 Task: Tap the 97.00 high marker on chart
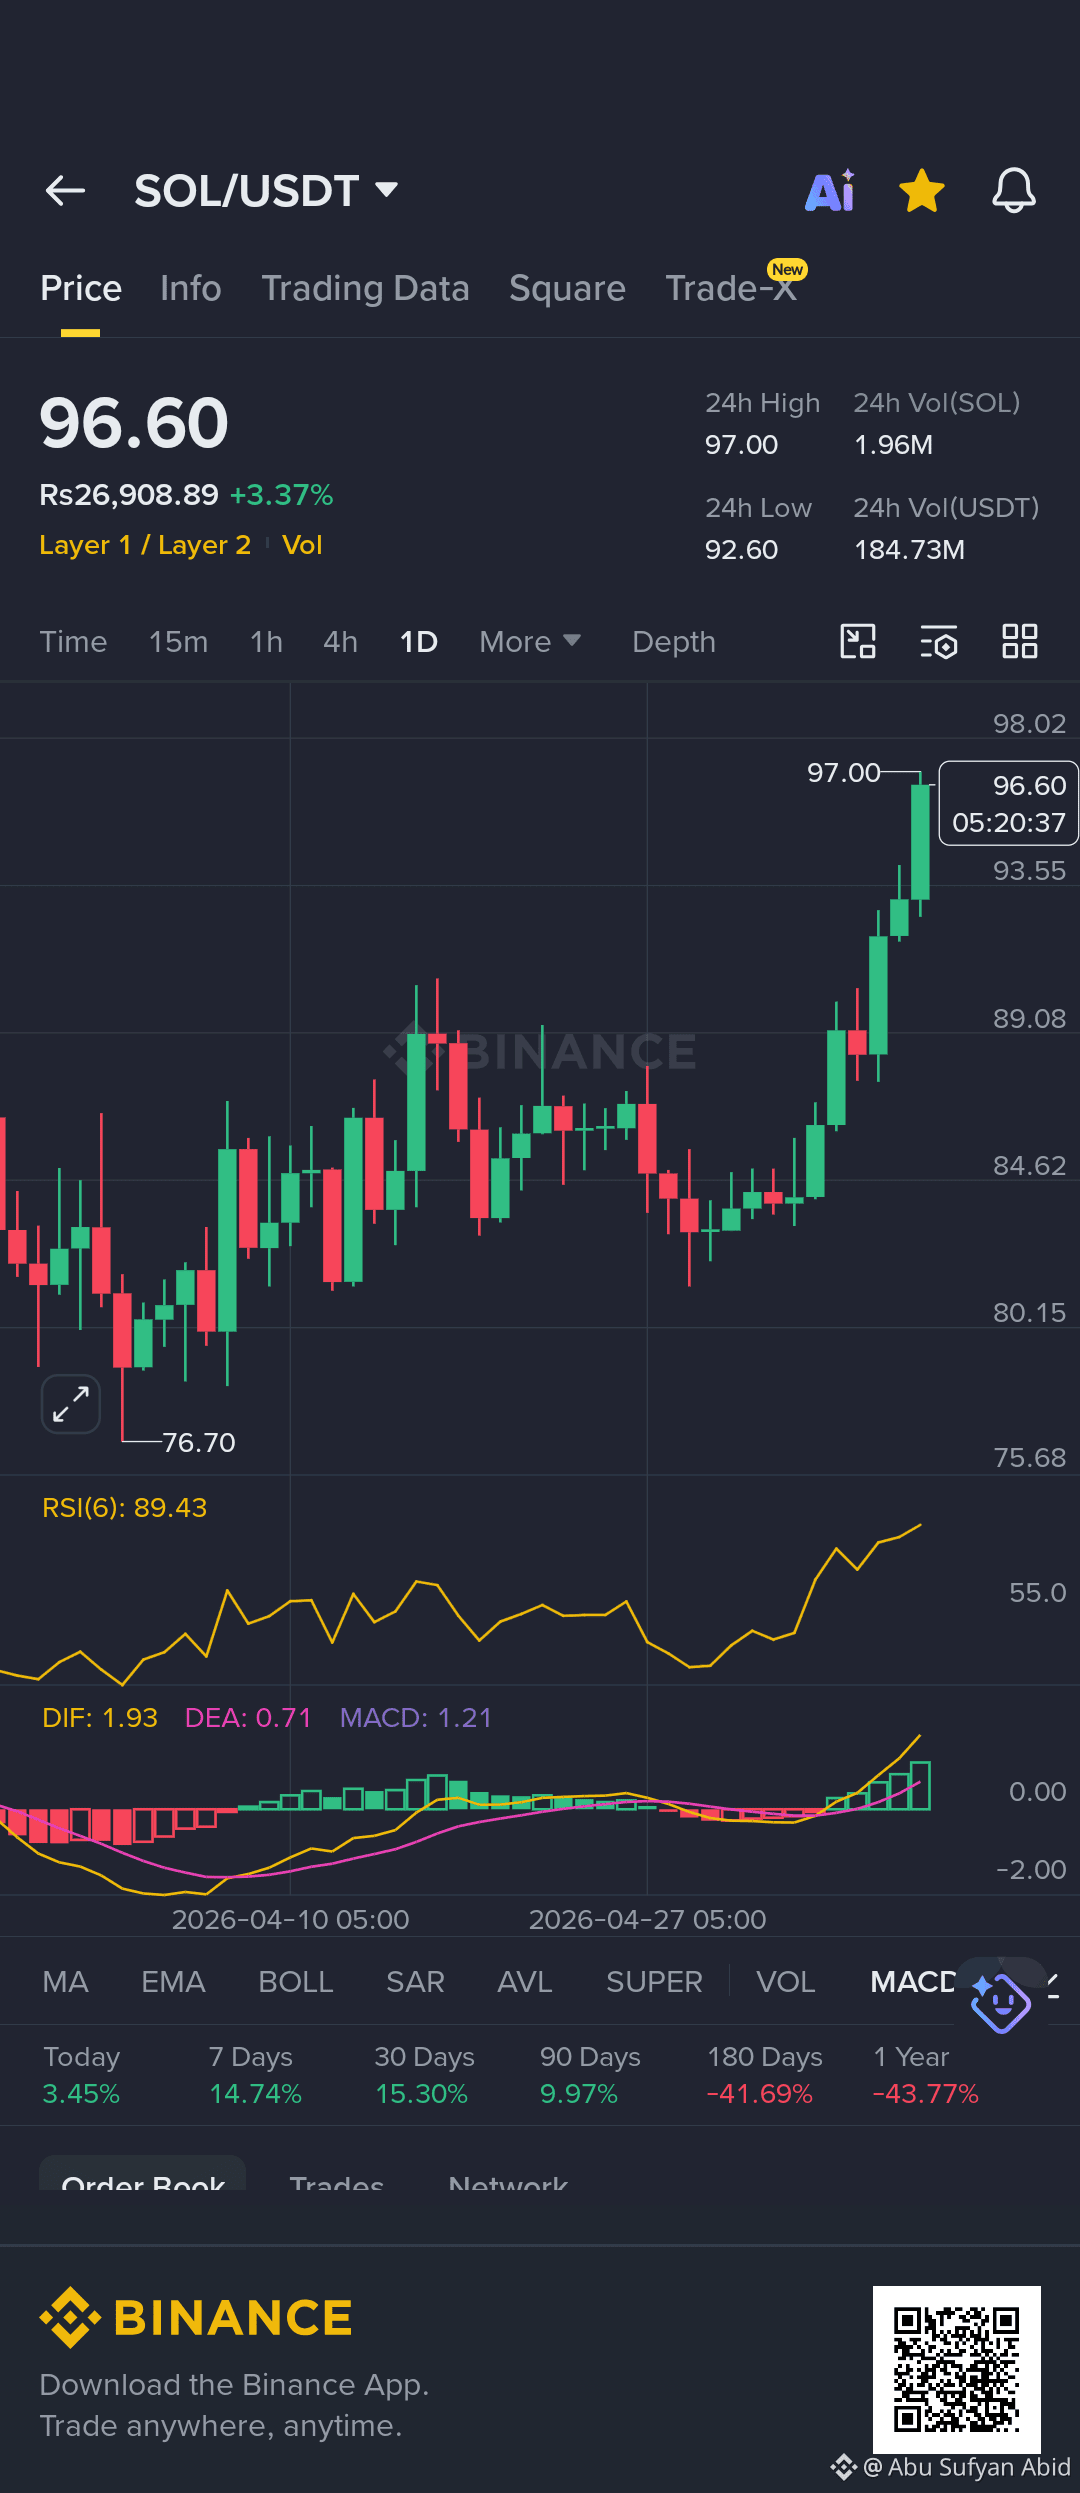[844, 772]
